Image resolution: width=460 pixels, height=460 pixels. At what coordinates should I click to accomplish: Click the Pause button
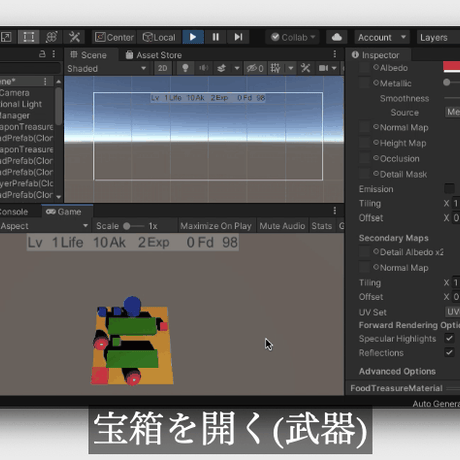[x=216, y=37]
